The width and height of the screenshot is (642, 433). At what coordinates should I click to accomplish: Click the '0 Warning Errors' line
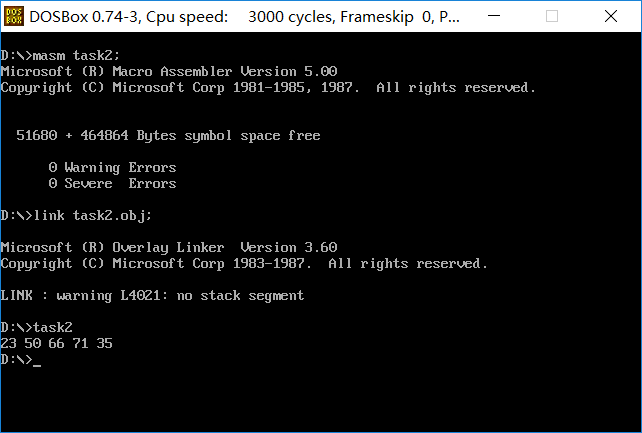pyautogui.click(x=113, y=167)
